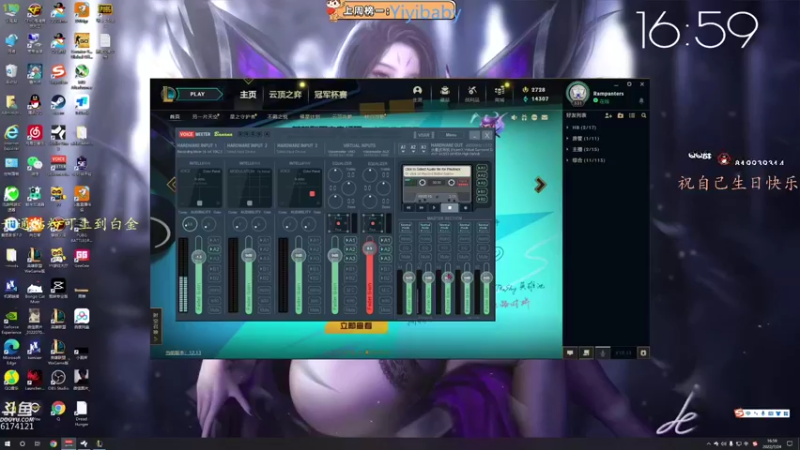The height and width of the screenshot is (450, 800).
Task: Click microphone icon at friends panel bottom
Action: click(x=603, y=353)
